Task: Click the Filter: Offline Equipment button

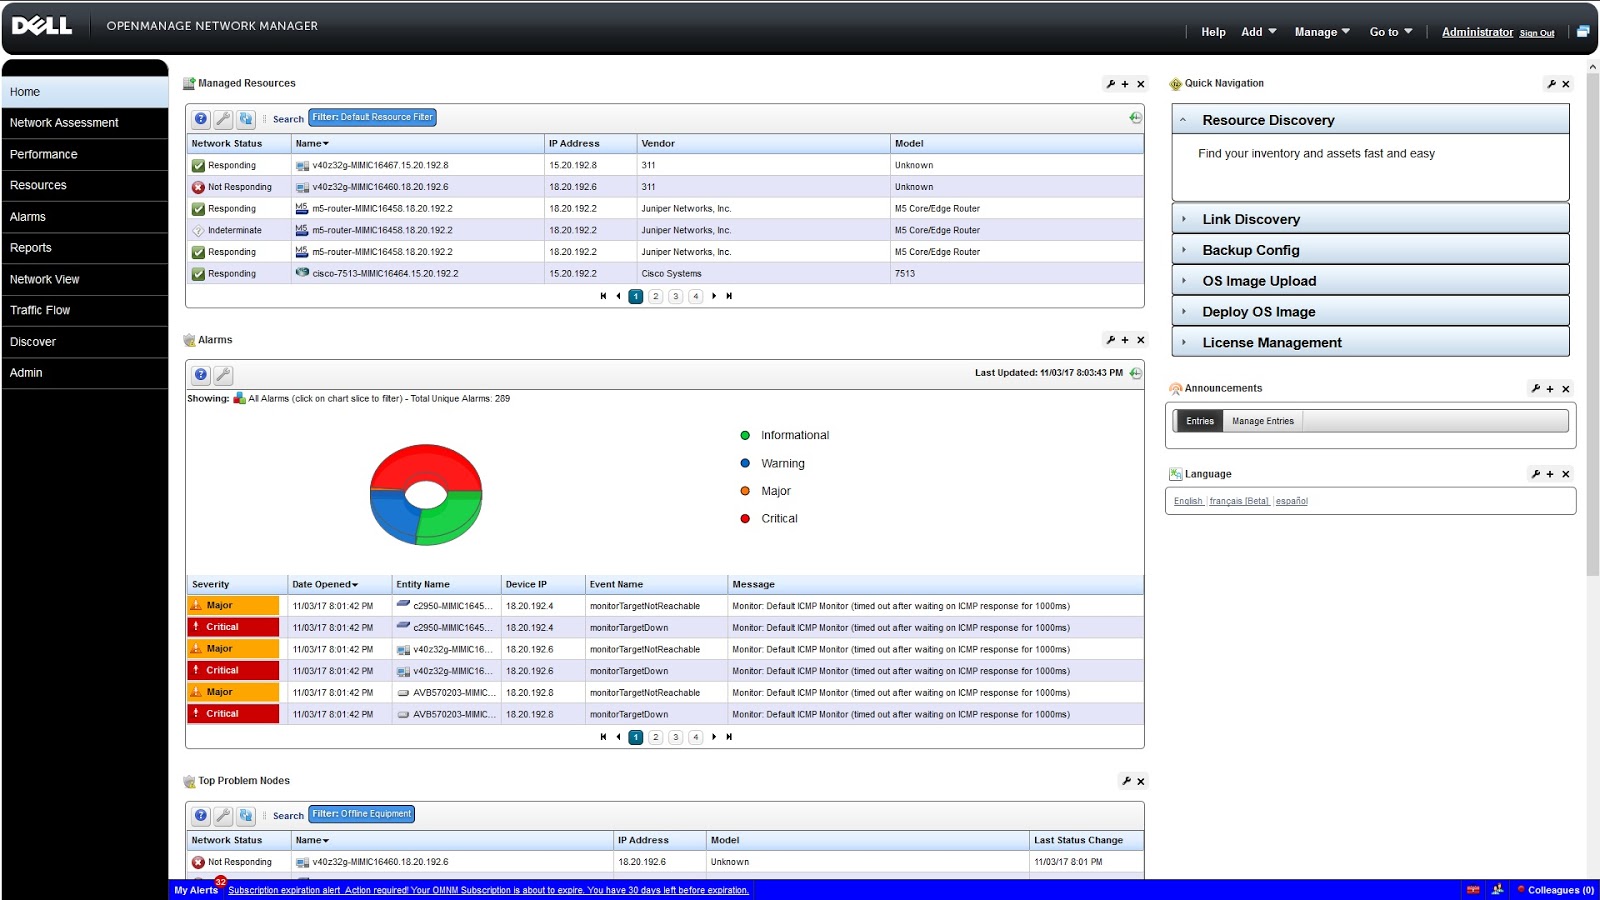Action: click(361, 813)
